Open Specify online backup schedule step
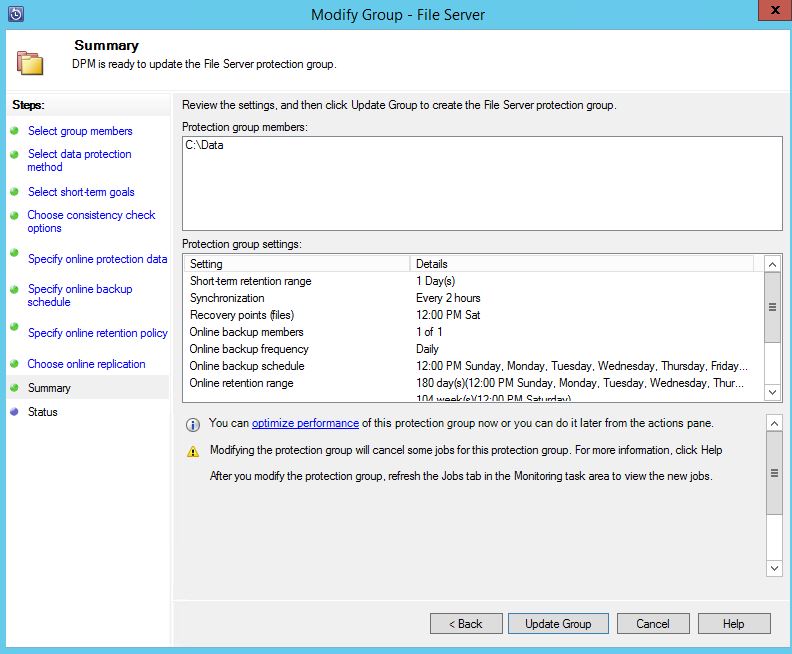This screenshot has height=654, width=792. (x=80, y=295)
